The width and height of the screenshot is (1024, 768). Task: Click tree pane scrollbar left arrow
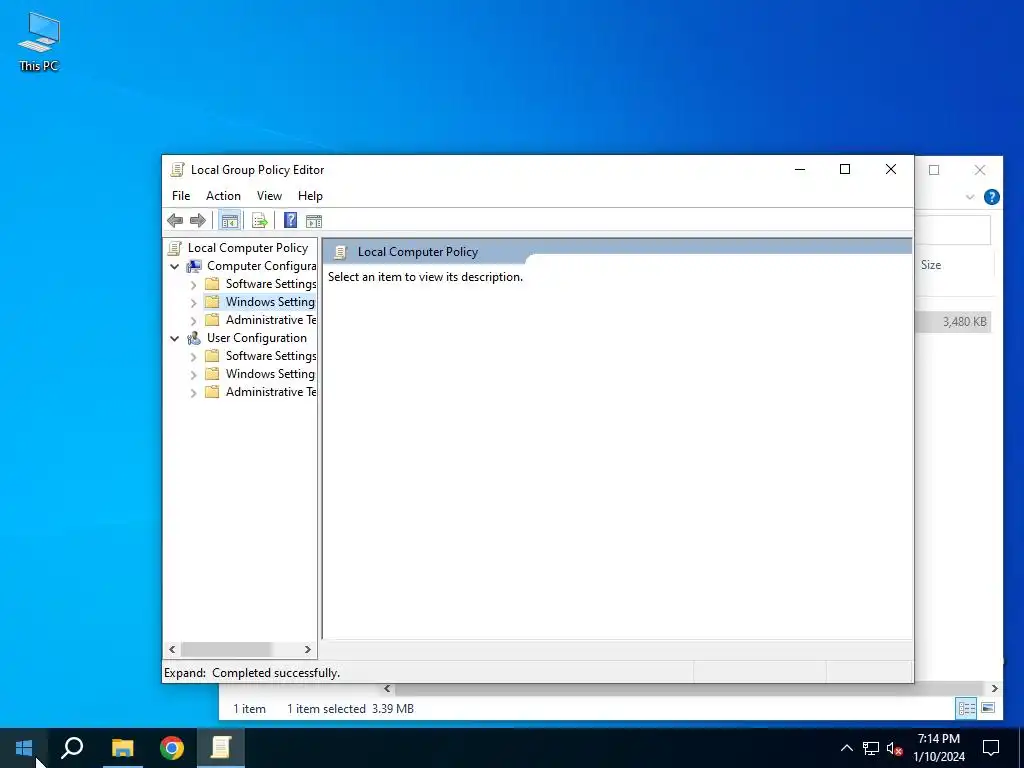(172, 649)
